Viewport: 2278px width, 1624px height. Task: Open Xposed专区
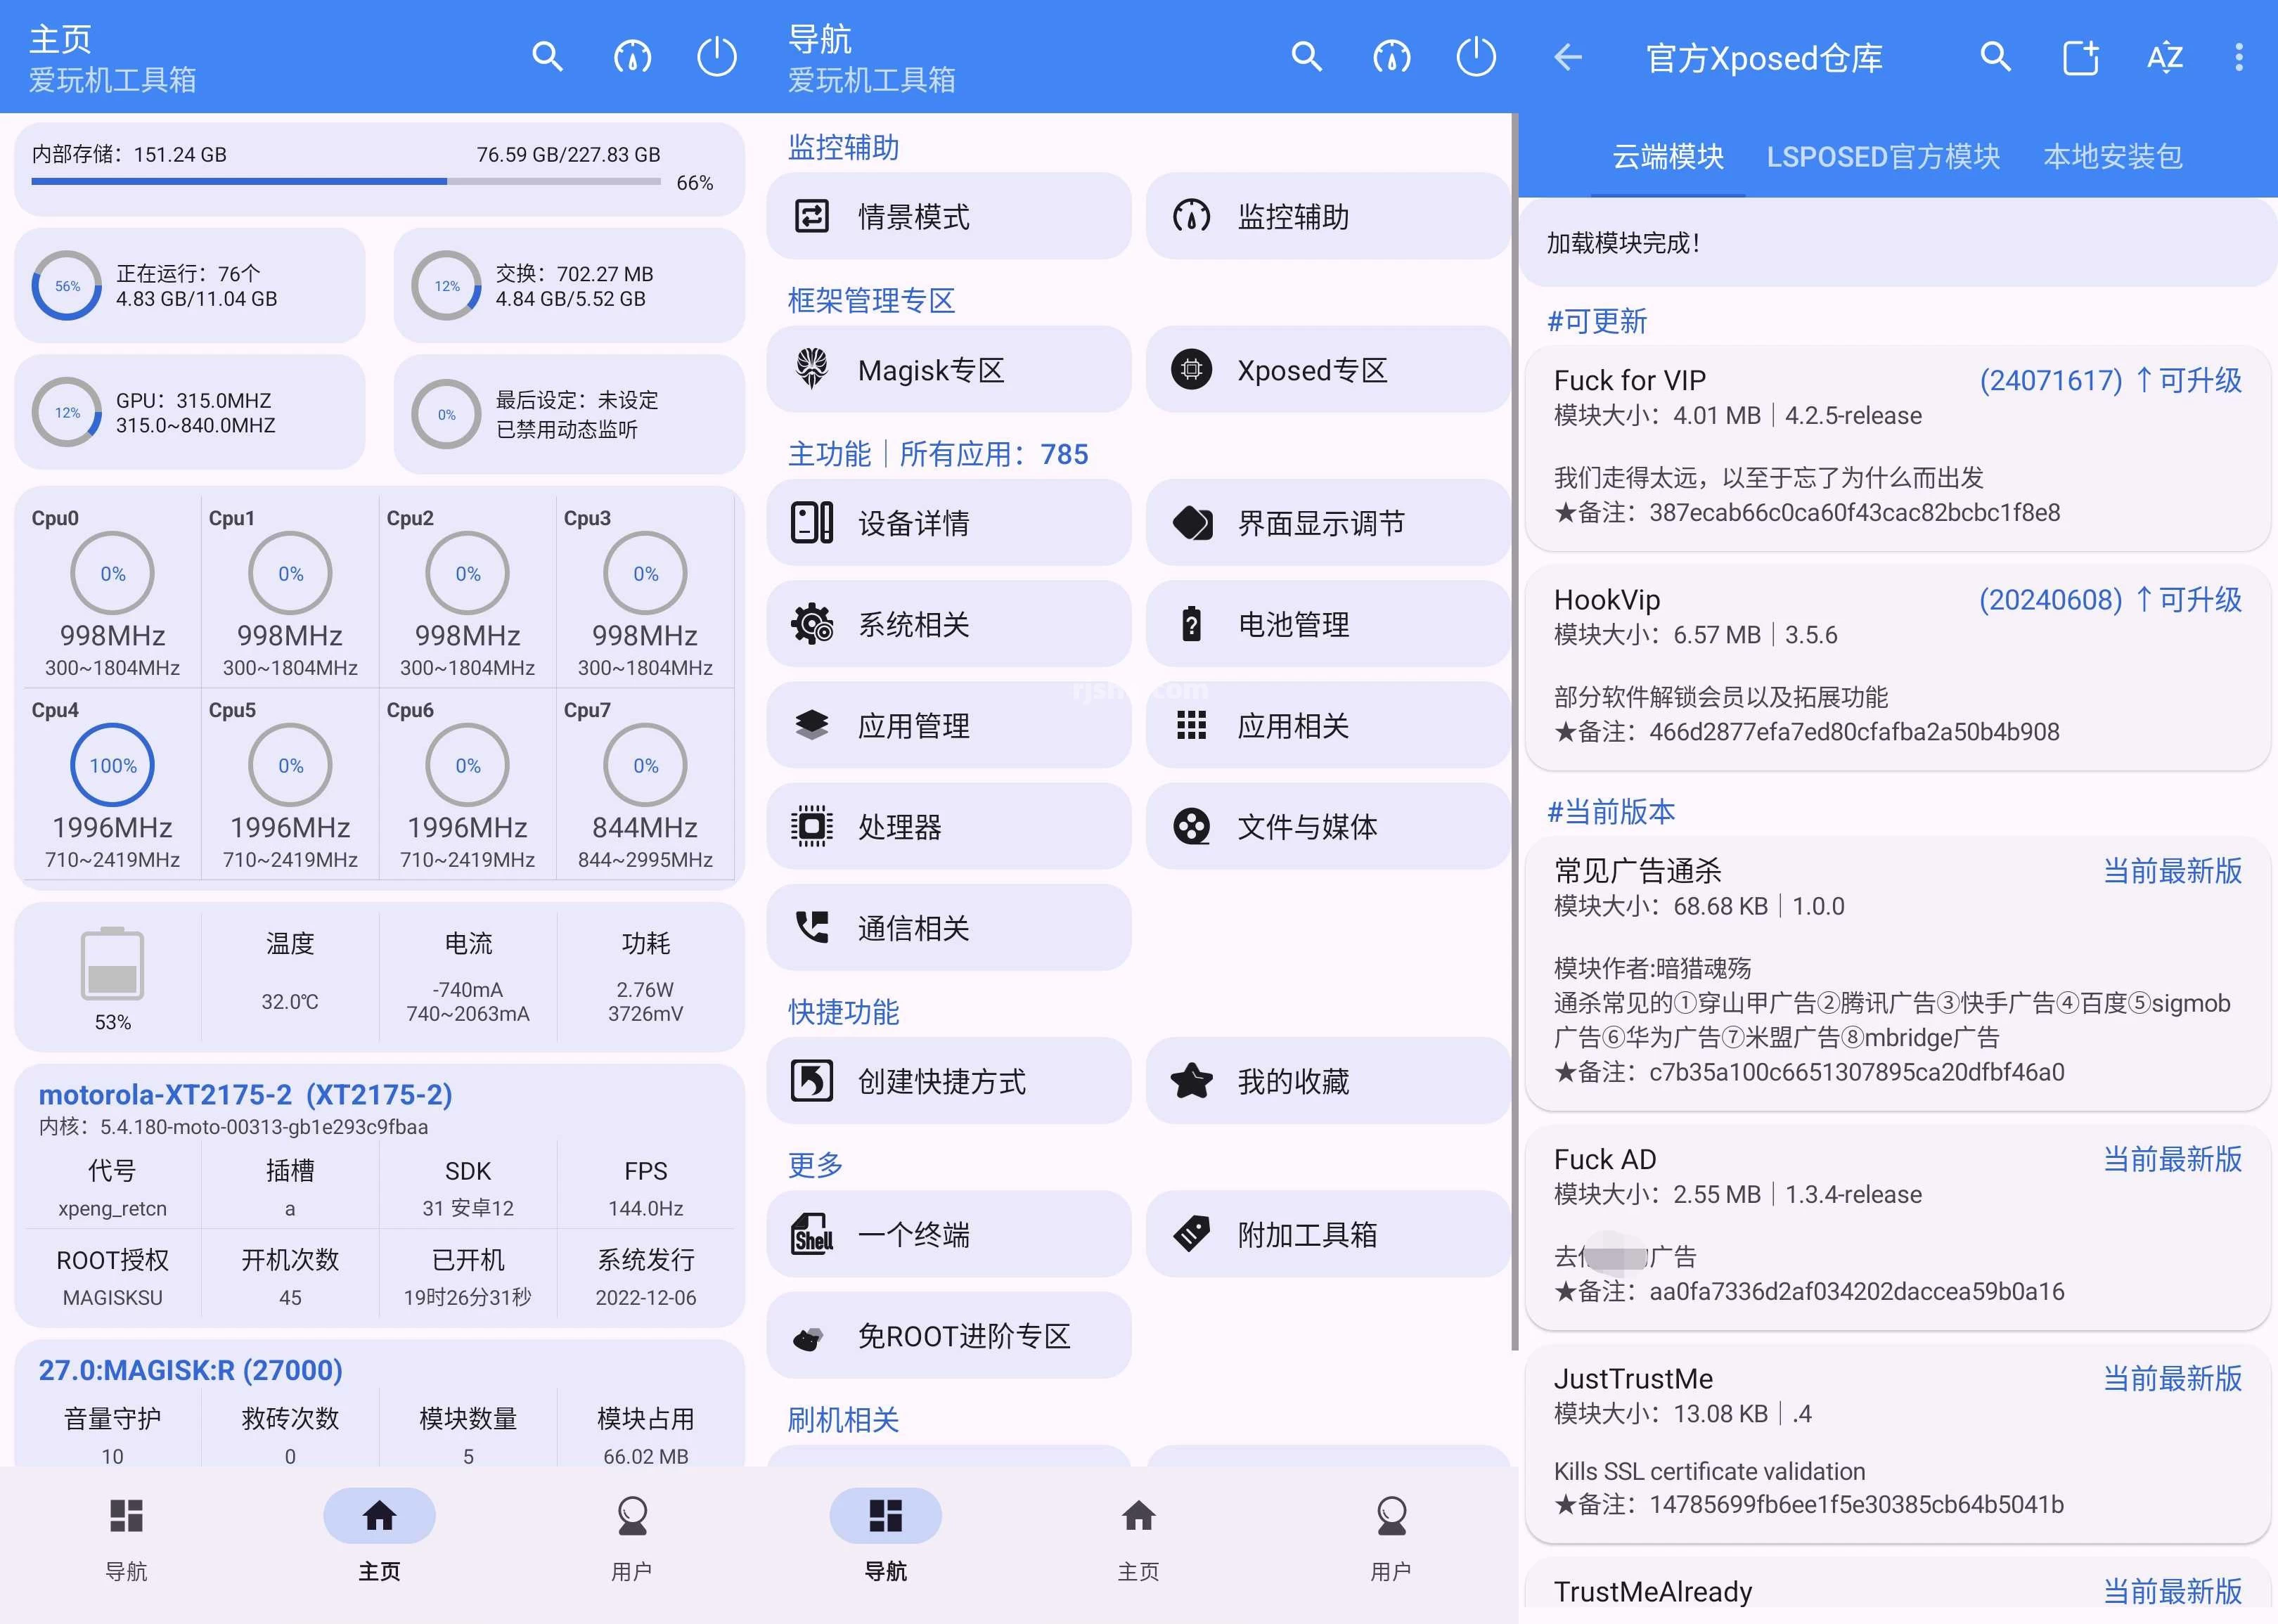(1328, 369)
